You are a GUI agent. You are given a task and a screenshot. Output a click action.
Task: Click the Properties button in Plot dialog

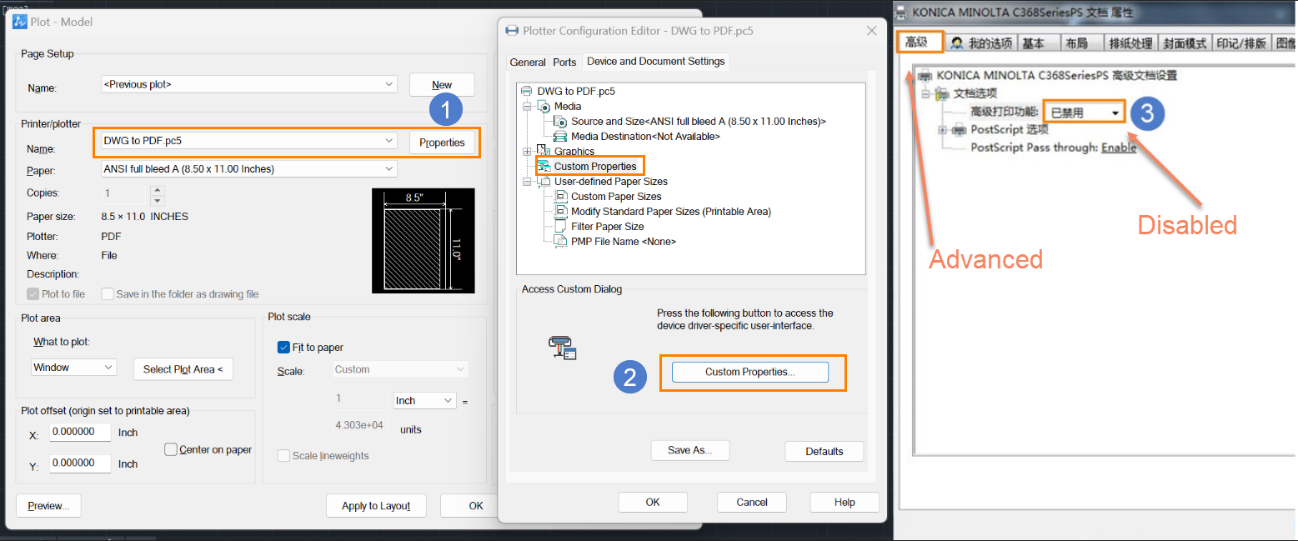(x=442, y=143)
